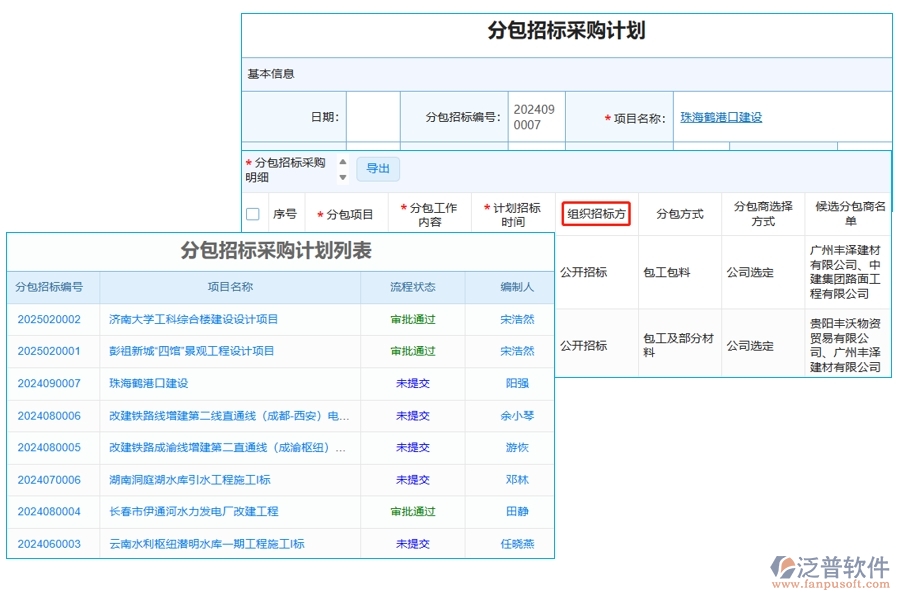
Task: Click the 导出 export button
Action: coord(378,169)
